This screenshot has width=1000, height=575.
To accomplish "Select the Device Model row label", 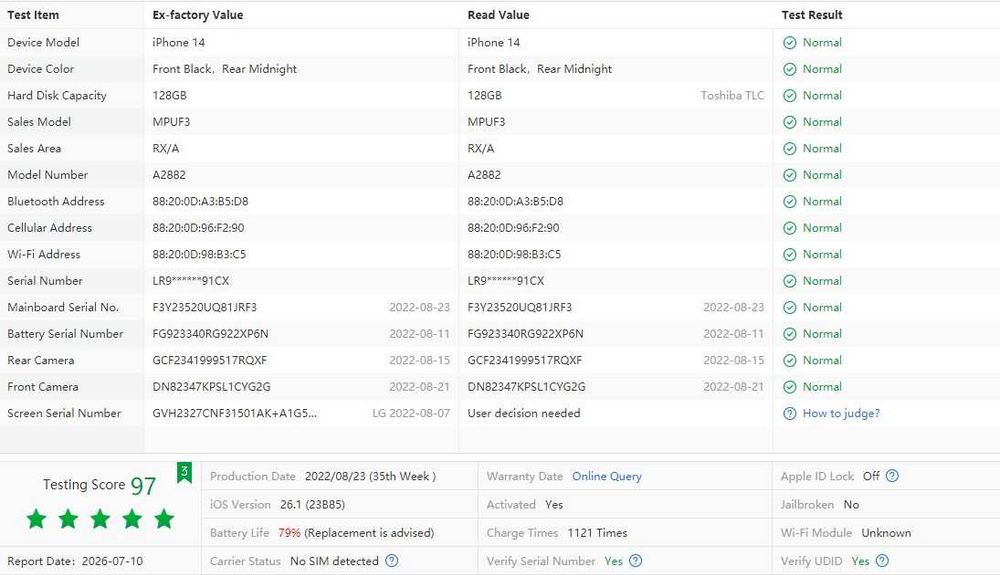I will [43, 42].
